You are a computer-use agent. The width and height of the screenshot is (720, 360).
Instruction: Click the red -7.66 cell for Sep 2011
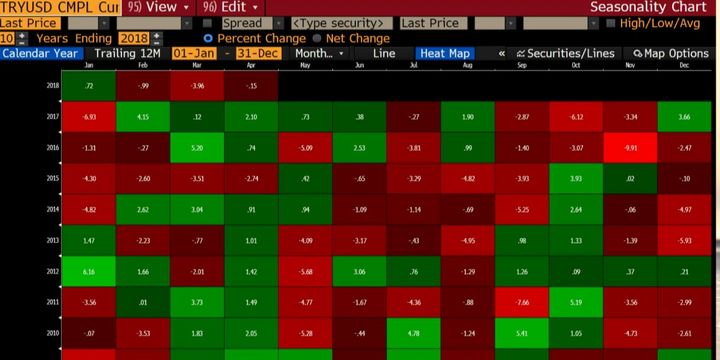click(522, 302)
